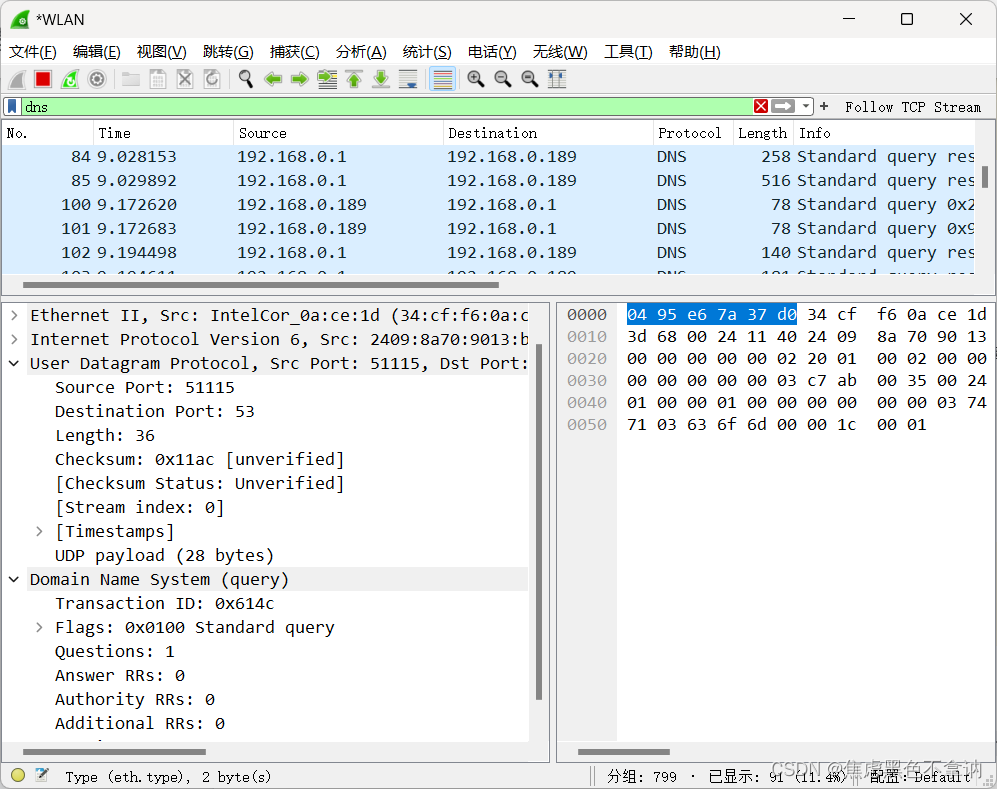
Task: Open capture options via the gear icon
Action: [97, 79]
